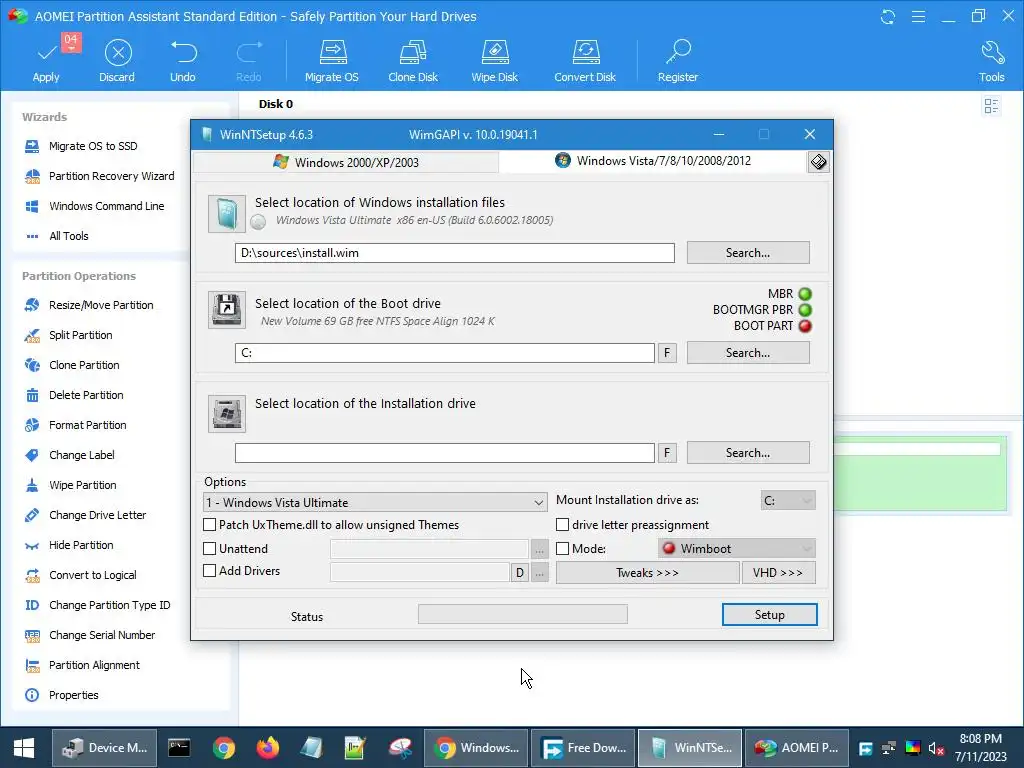Open Device Manager from taskbar
1024x768 pixels.
[x=104, y=748]
